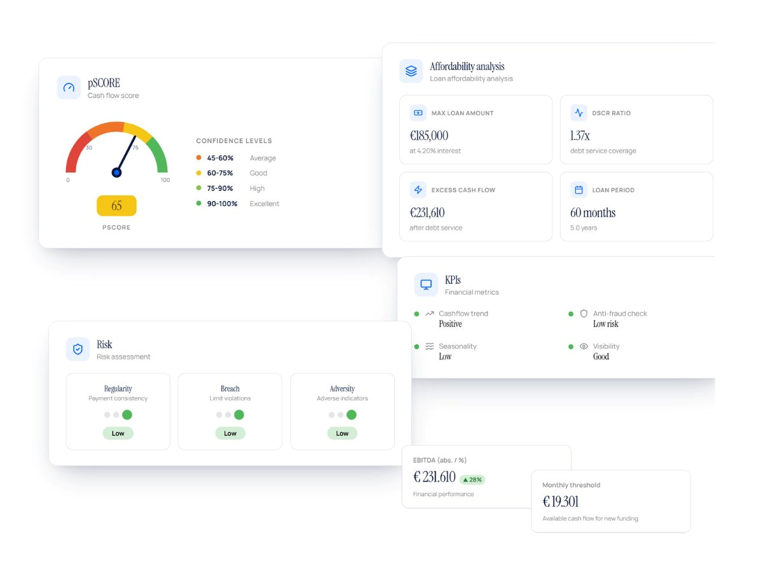Click the Risk shield icon
This screenshot has height=568, width=770.
(x=78, y=349)
